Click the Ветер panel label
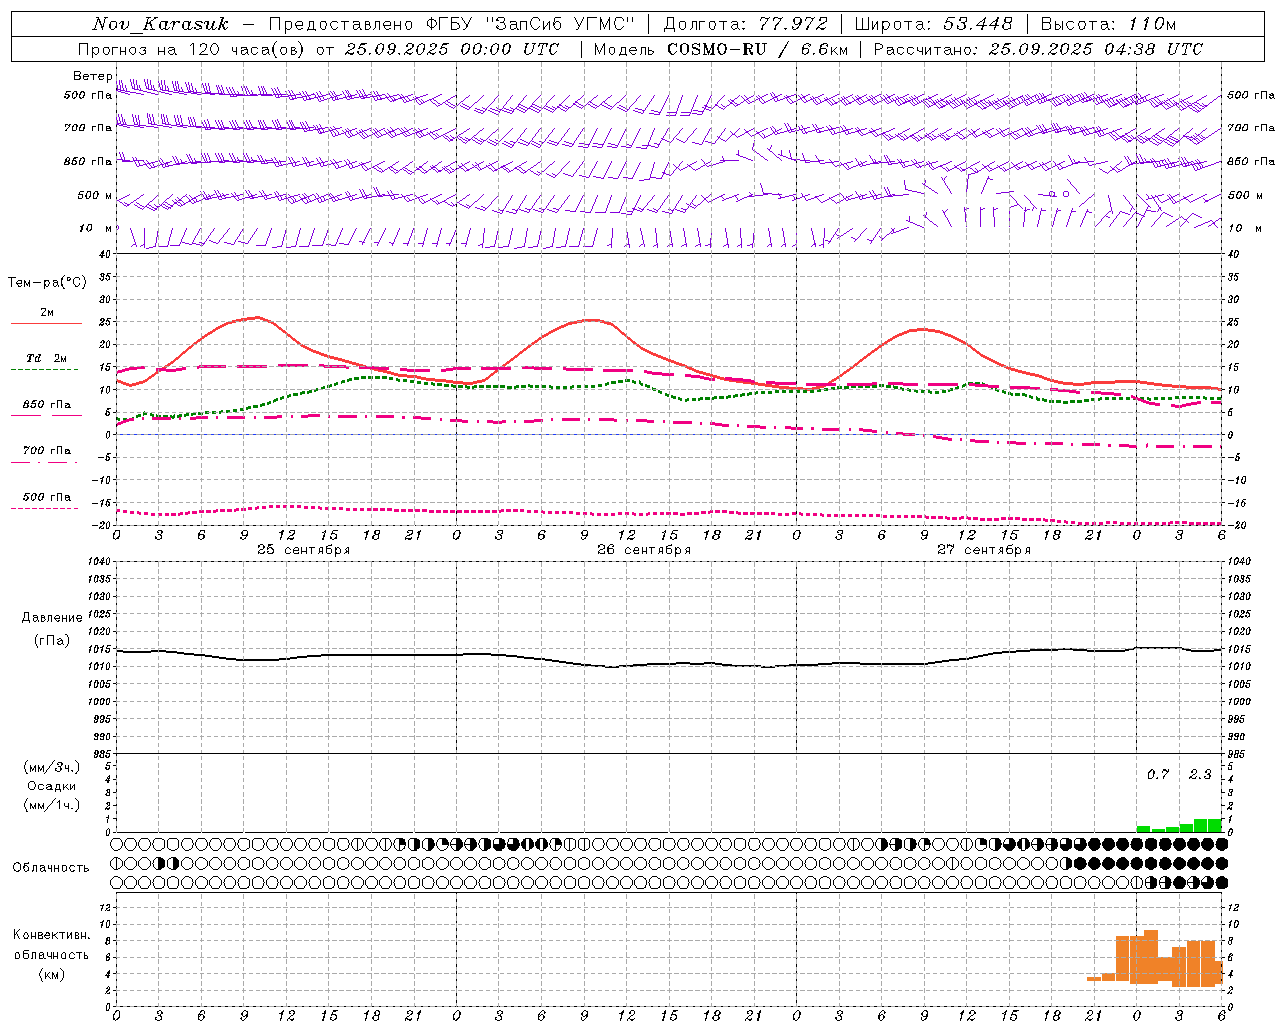1280x1024 pixels. [93, 76]
